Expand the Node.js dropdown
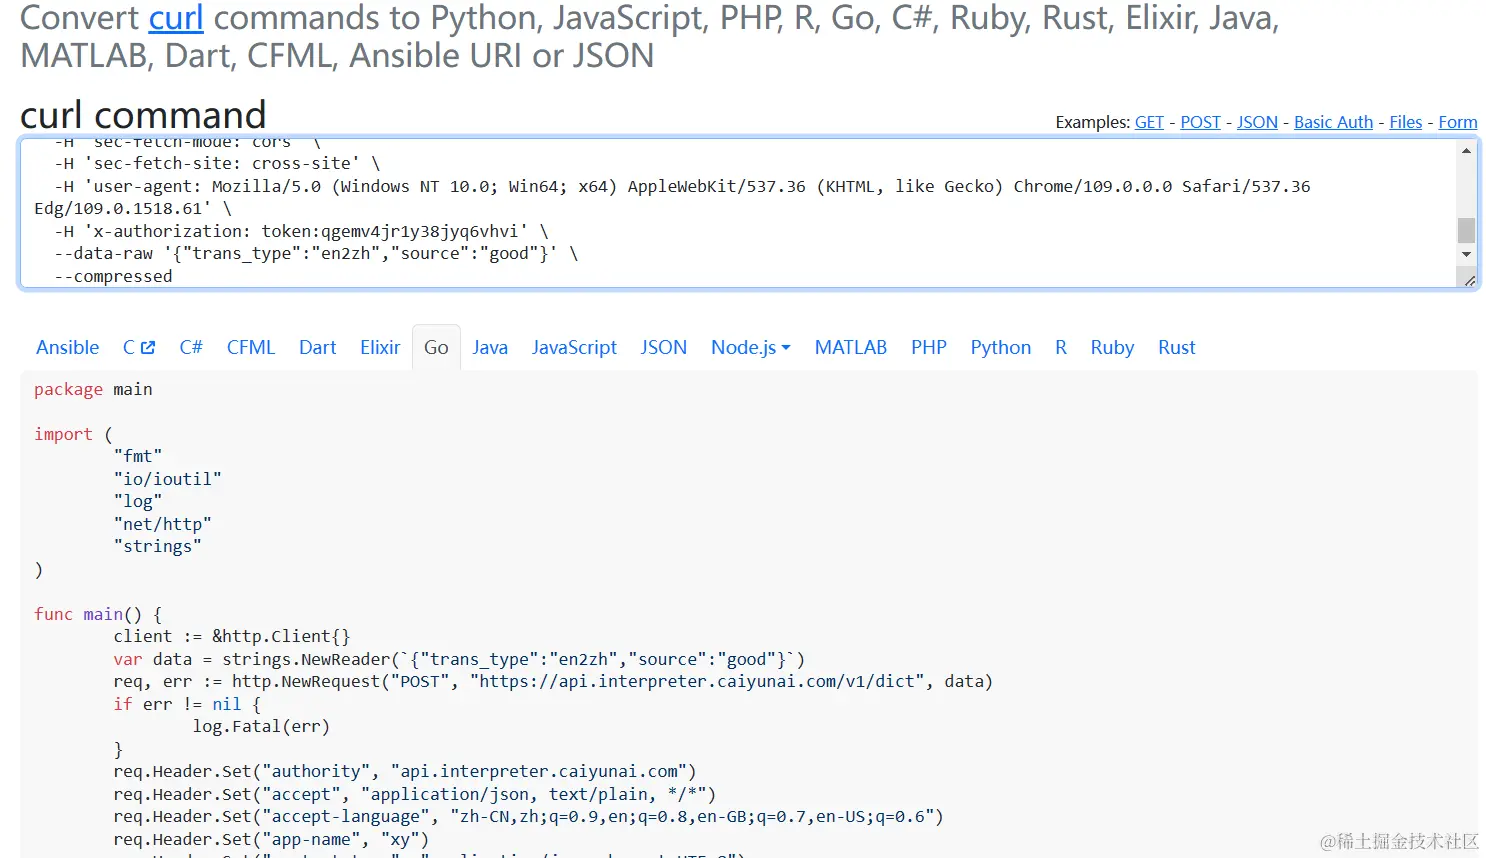The width and height of the screenshot is (1486, 858). coord(750,348)
